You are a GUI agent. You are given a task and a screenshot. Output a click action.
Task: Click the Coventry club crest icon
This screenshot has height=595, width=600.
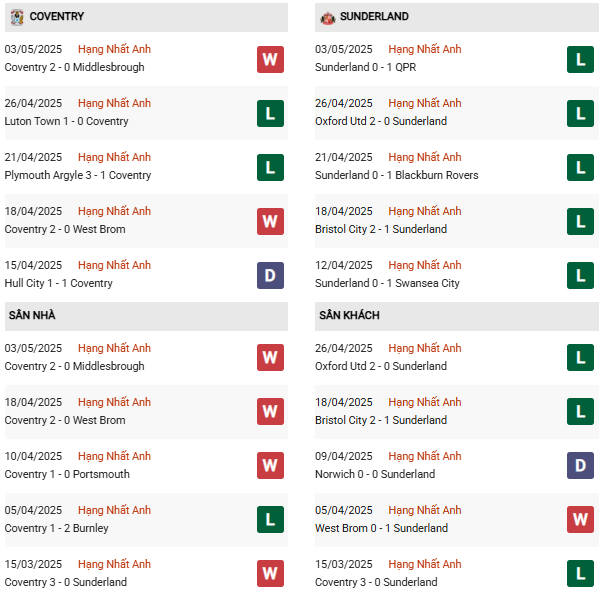coord(16,17)
